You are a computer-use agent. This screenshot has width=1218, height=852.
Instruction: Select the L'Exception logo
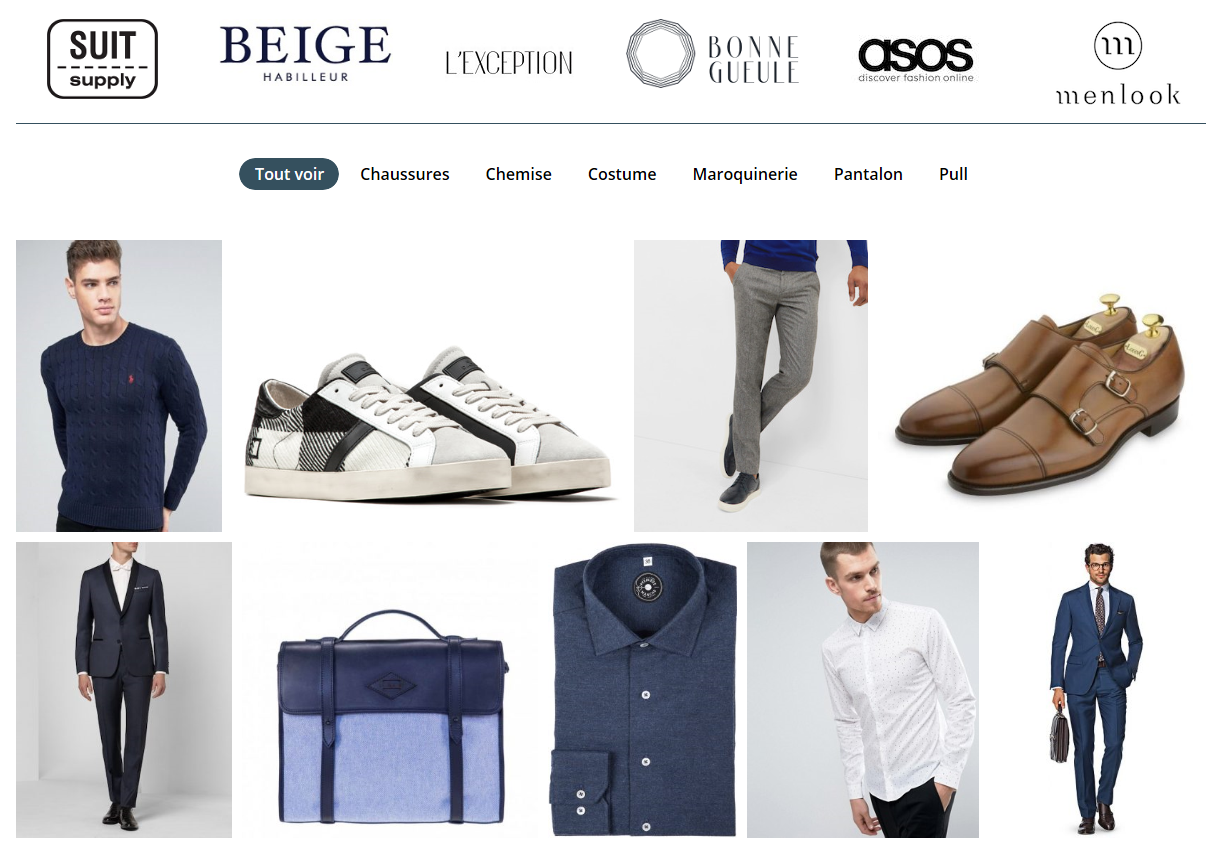(509, 63)
